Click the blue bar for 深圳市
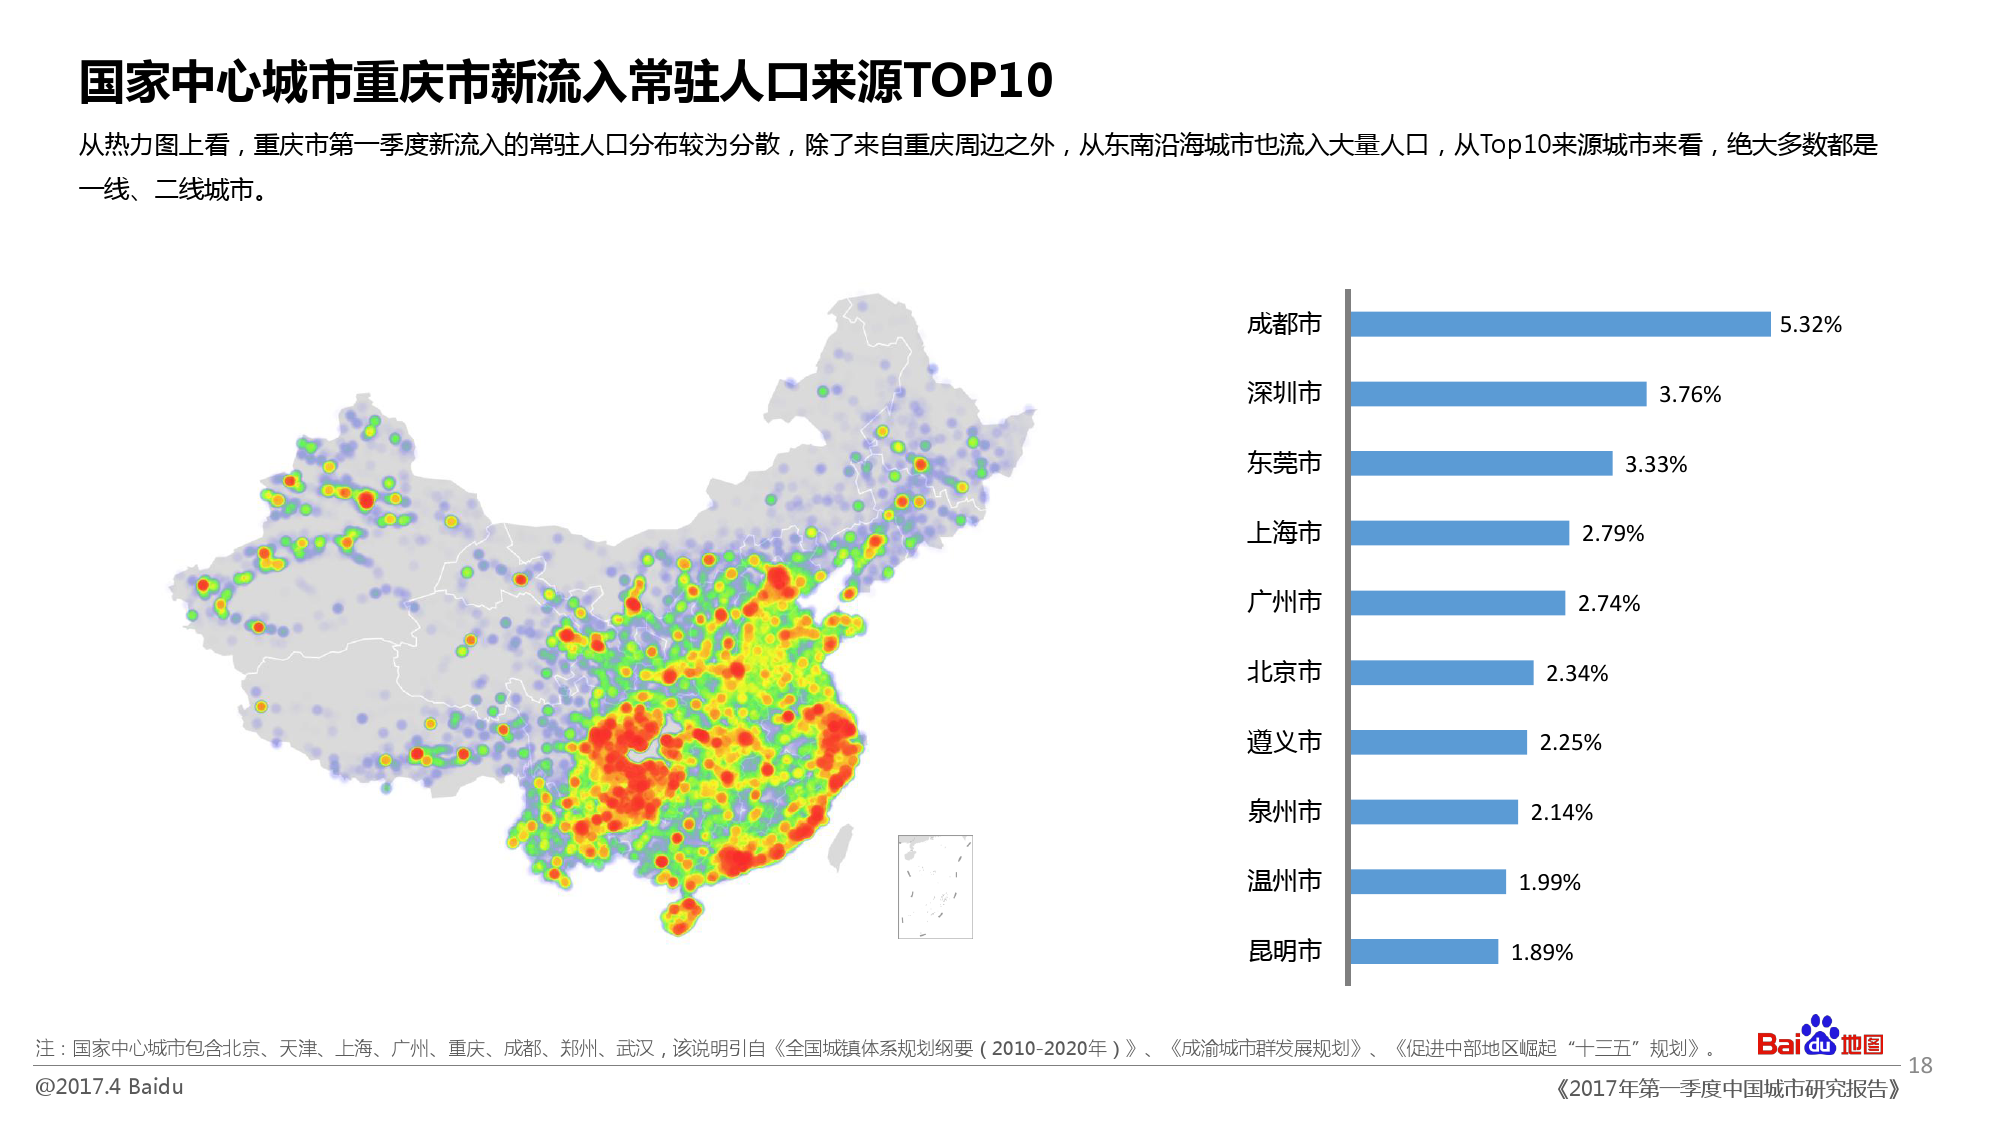 click(1498, 394)
